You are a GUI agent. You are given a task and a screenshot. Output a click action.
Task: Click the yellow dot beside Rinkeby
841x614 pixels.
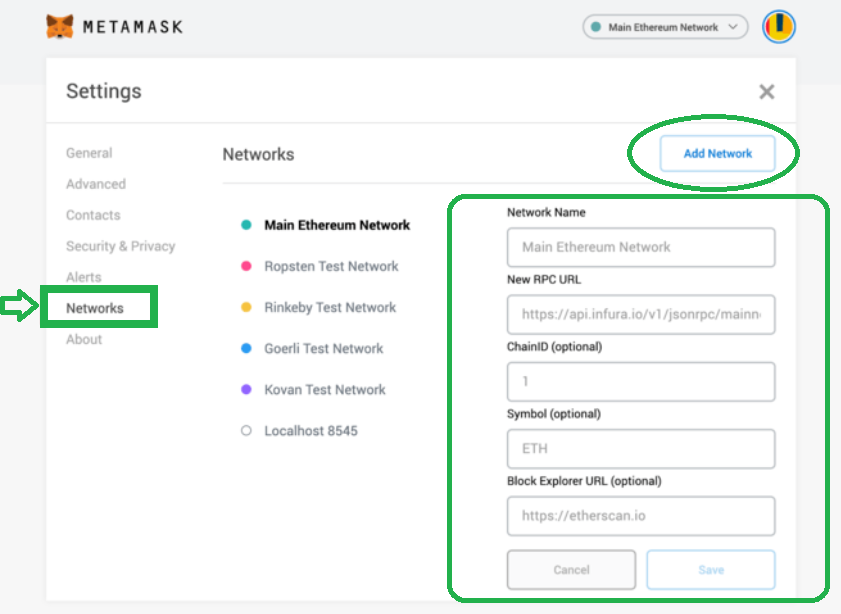(246, 307)
